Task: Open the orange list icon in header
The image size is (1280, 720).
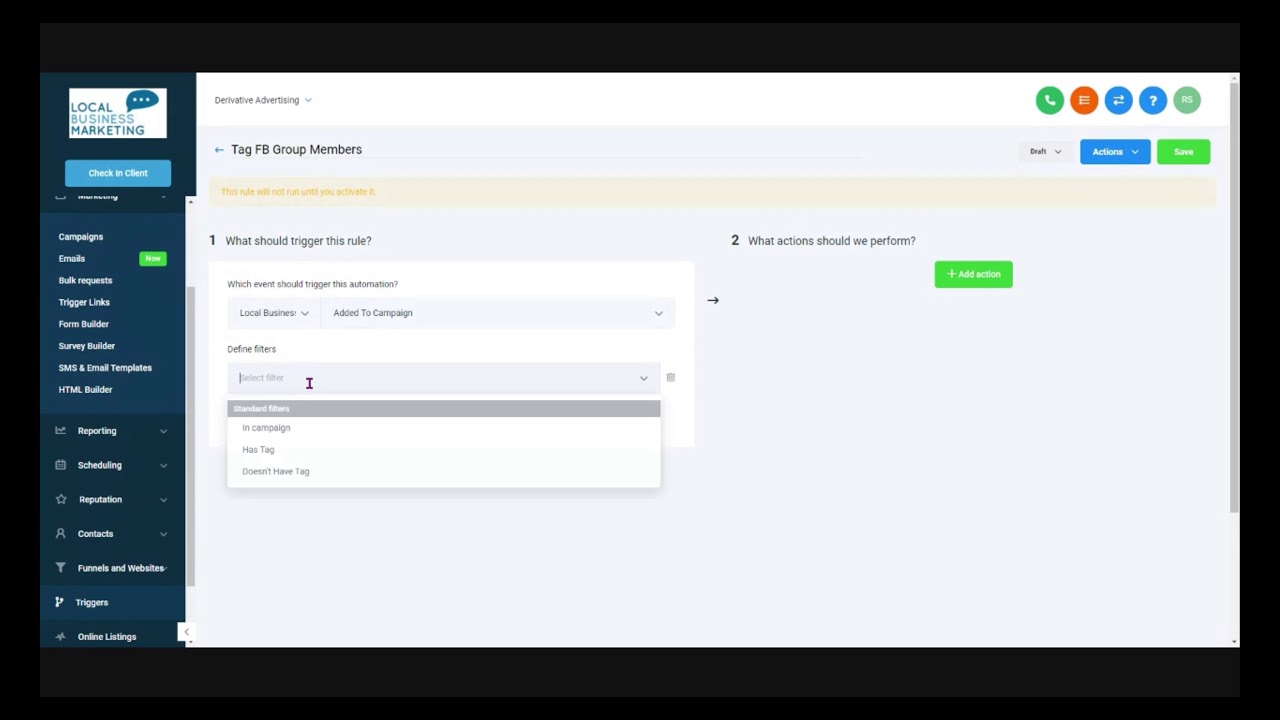Action: 1084,100
